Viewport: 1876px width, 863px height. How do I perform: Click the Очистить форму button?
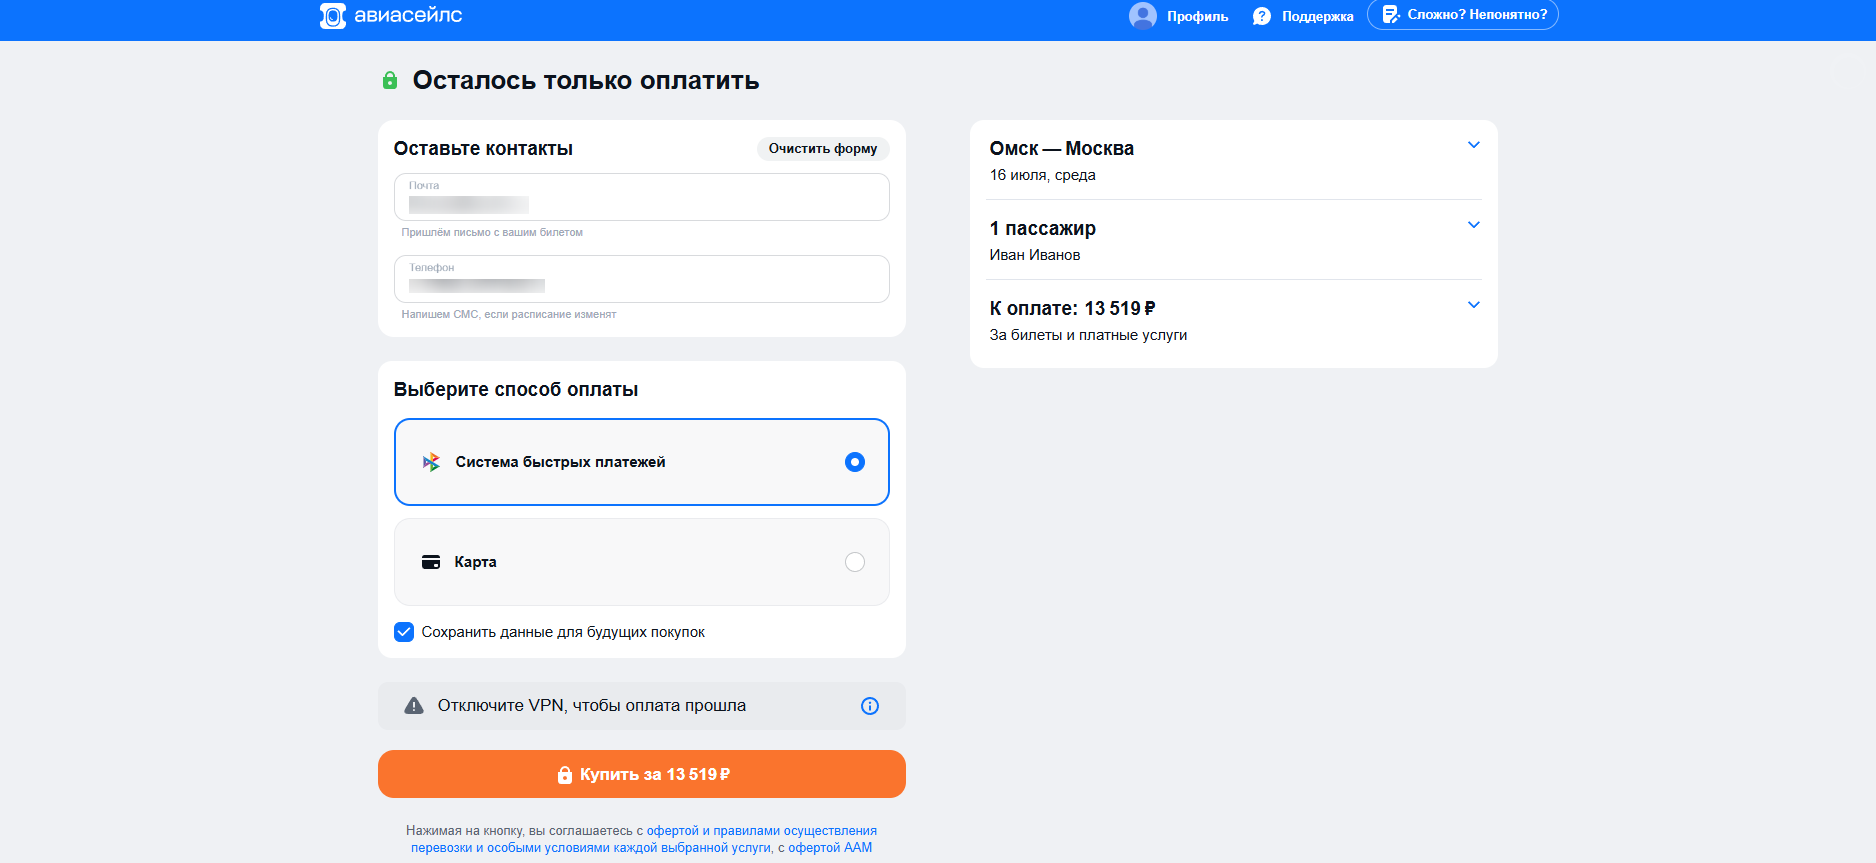click(x=823, y=148)
